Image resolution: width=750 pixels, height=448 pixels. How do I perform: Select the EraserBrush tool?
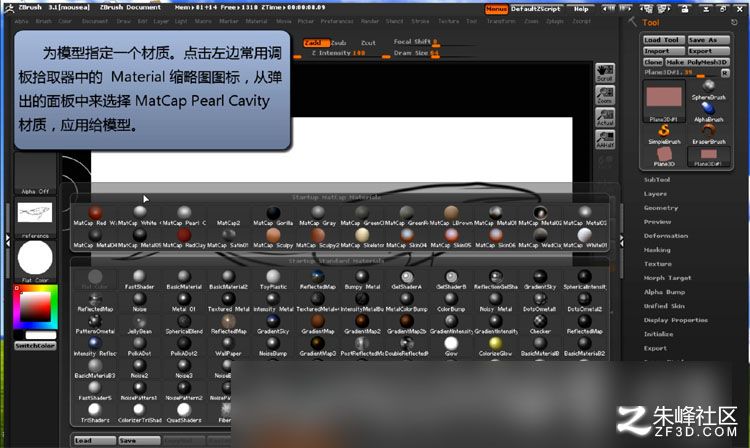pos(708,134)
